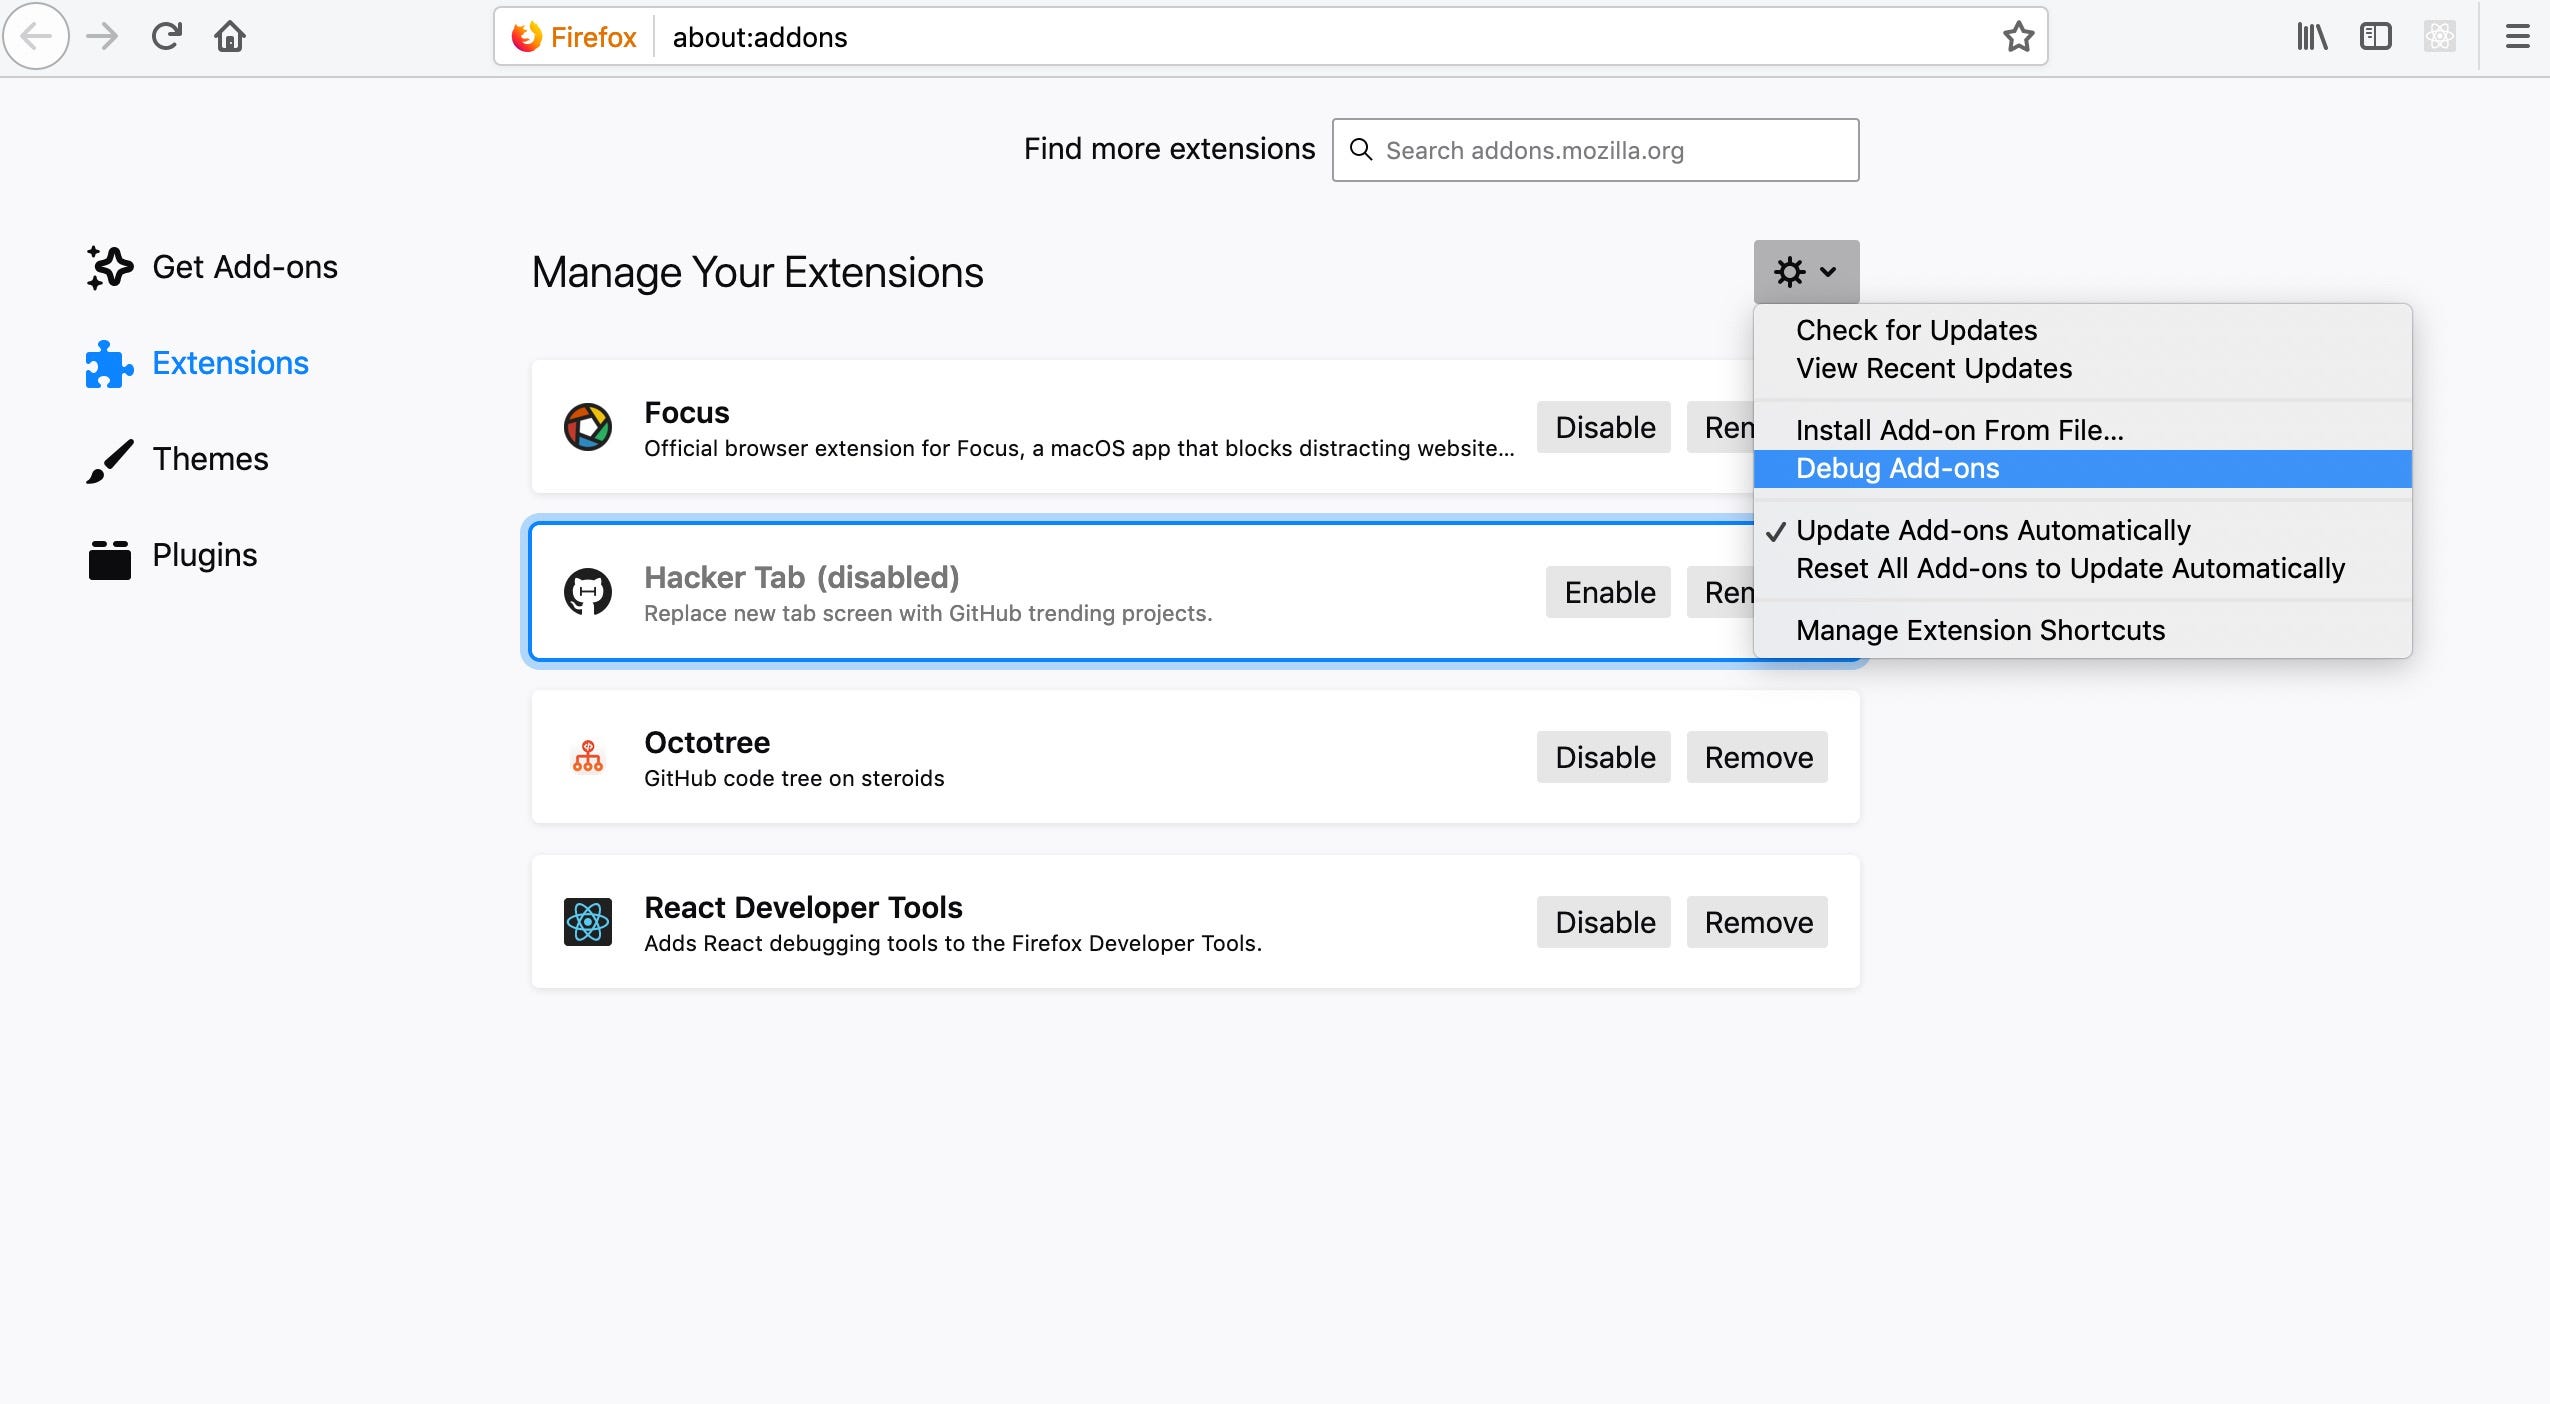
Task: Click the 'Official browser extension for Focus' description
Action: coord(1079,448)
